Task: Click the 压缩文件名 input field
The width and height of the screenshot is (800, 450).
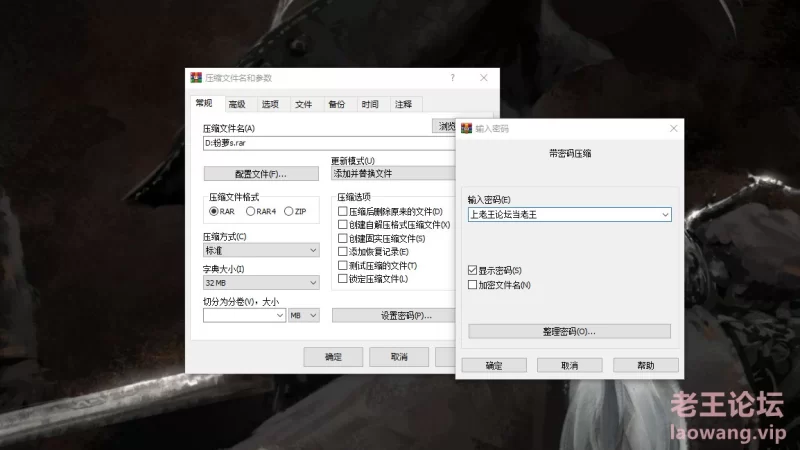Action: pyautogui.click(x=329, y=143)
